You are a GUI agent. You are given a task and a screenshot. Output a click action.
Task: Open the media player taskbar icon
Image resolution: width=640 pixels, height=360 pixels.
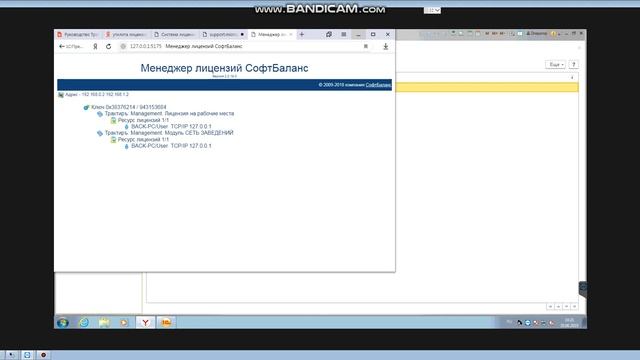pyautogui.click(x=124, y=322)
